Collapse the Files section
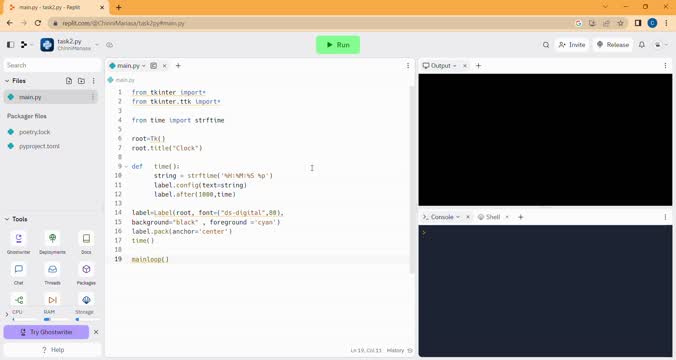This screenshot has height=360, width=676. (7, 81)
